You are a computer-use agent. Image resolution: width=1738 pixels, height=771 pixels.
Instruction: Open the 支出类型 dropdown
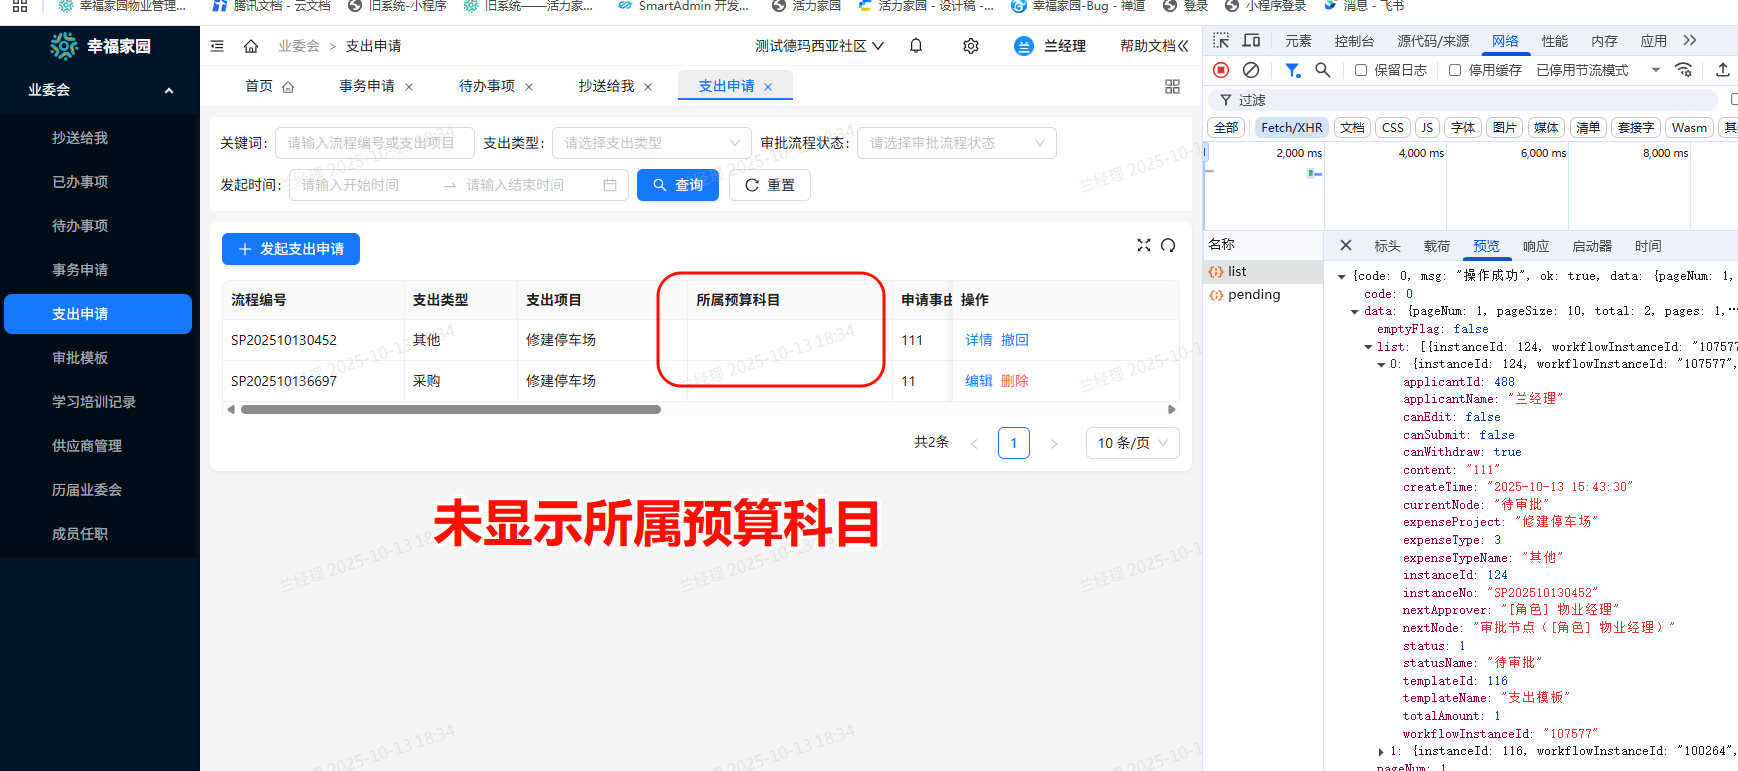point(651,143)
